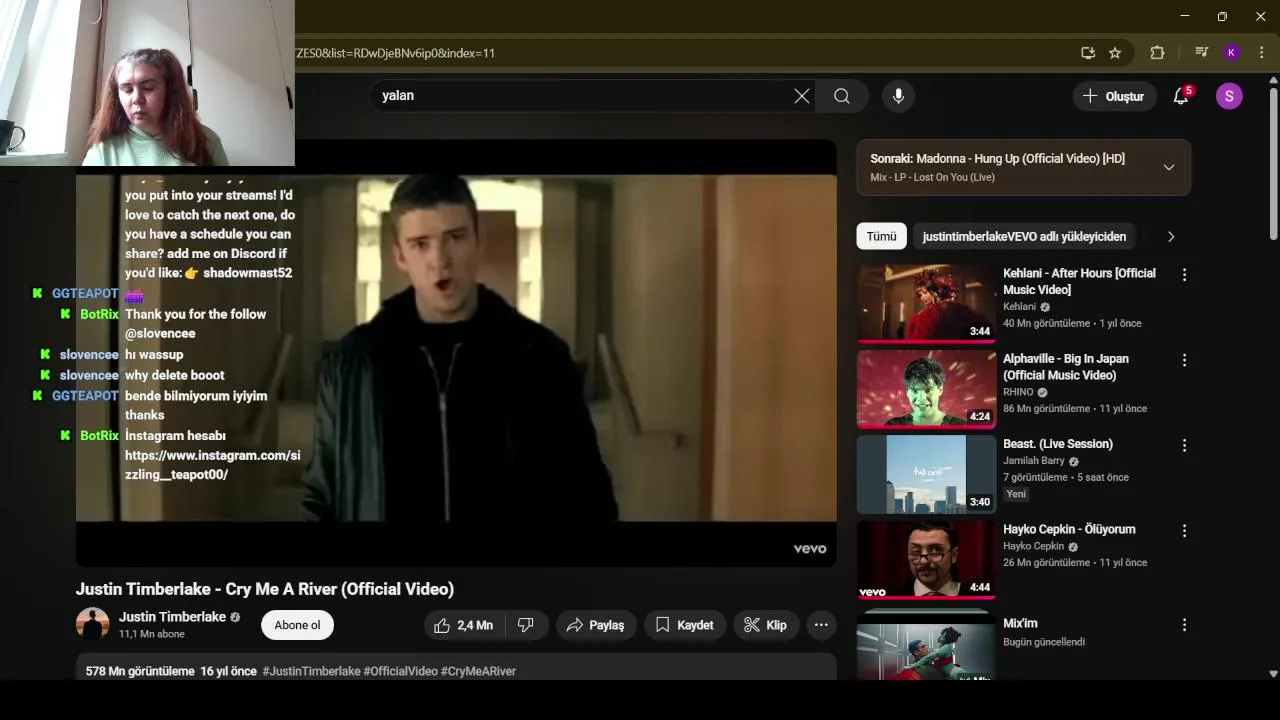The height and width of the screenshot is (720, 1280).
Task: Click the Oluştur create button
Action: 1114,96
